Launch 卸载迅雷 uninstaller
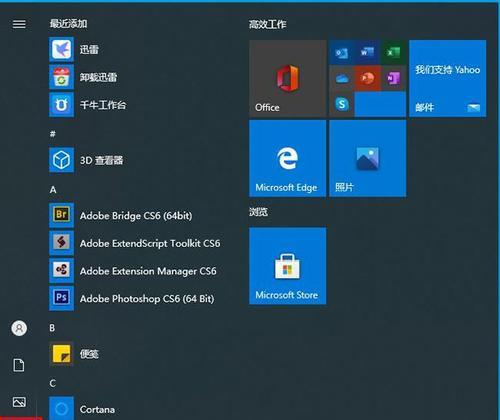 (61, 77)
